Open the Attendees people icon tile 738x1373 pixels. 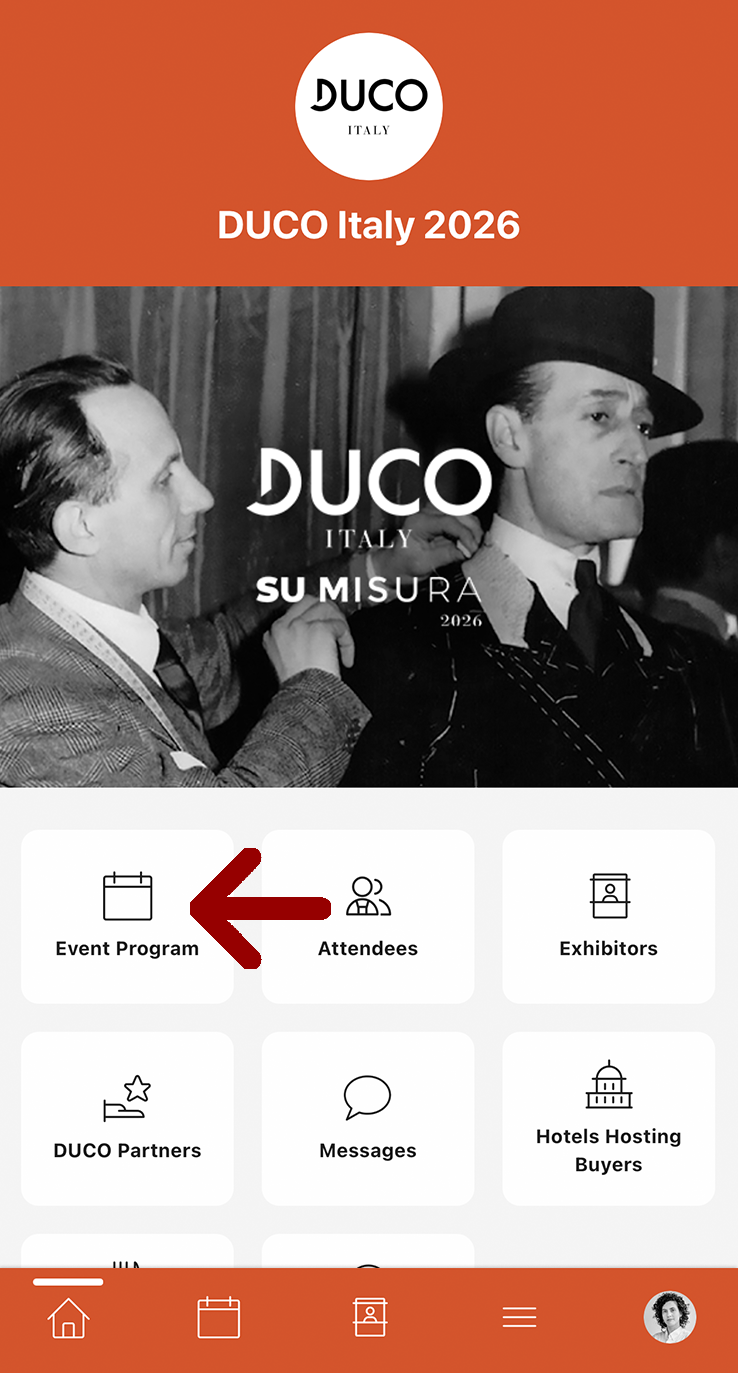pyautogui.click(x=368, y=916)
